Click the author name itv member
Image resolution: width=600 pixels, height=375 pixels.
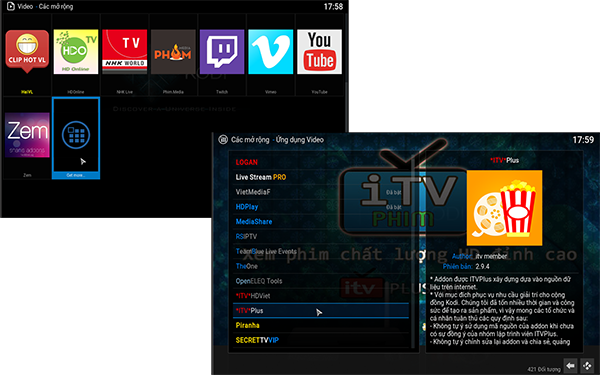491,256
